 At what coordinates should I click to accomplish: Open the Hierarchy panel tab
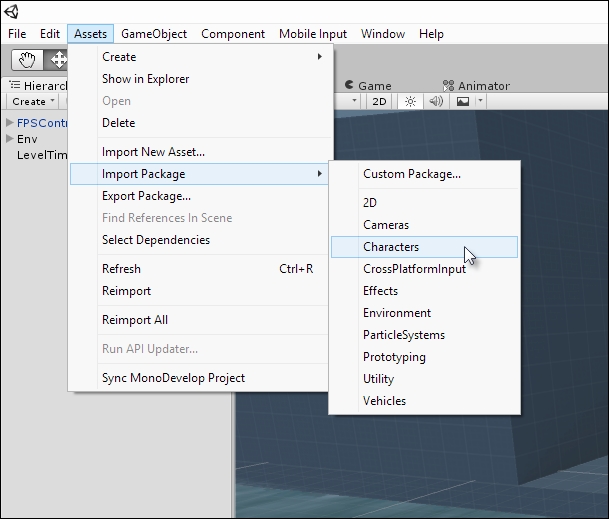click(x=38, y=85)
